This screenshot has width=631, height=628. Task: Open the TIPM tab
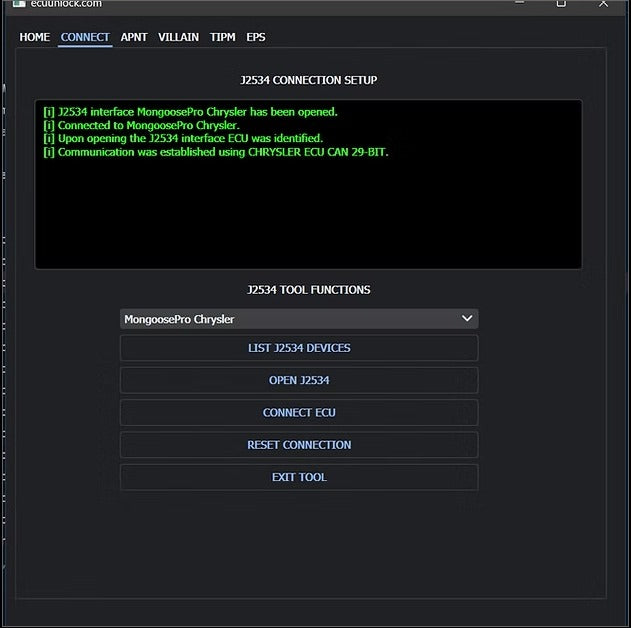pyautogui.click(x=222, y=37)
